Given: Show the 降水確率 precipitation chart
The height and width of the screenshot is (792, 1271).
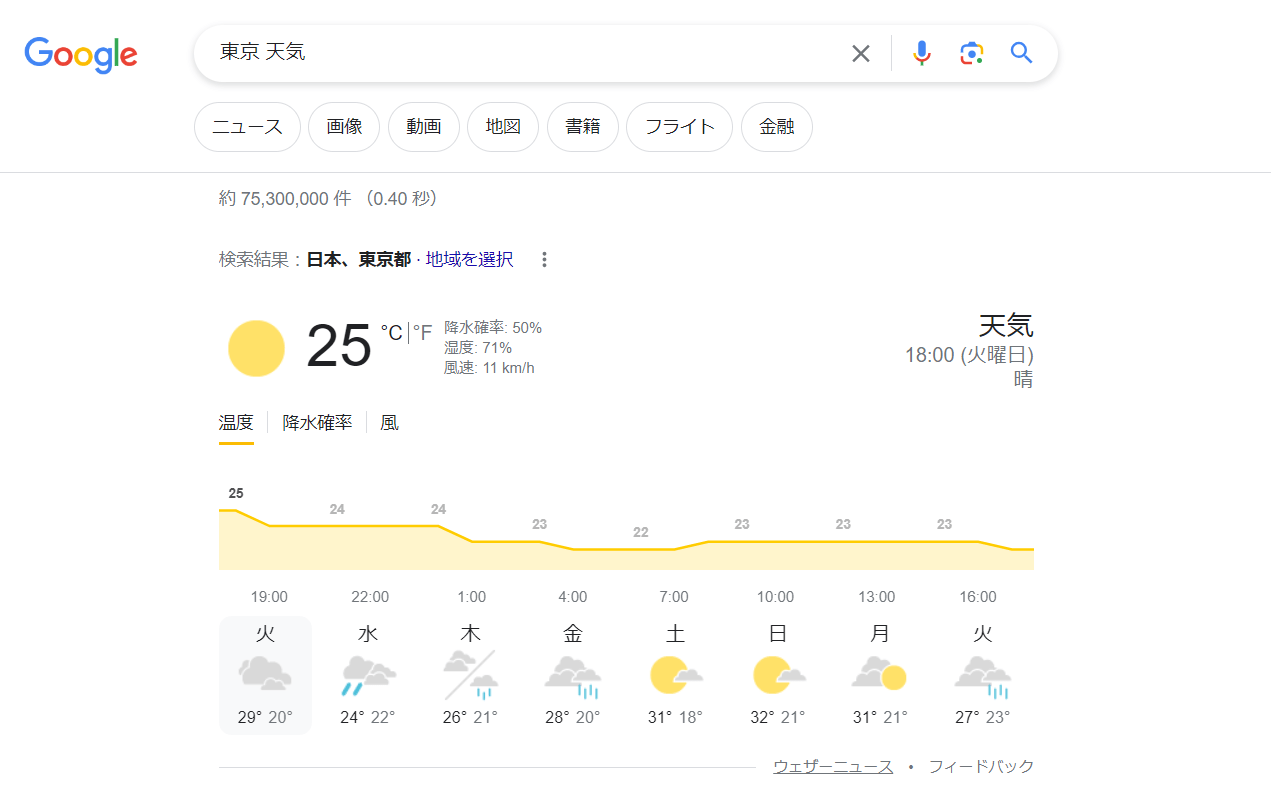Looking at the screenshot, I should pos(317,423).
